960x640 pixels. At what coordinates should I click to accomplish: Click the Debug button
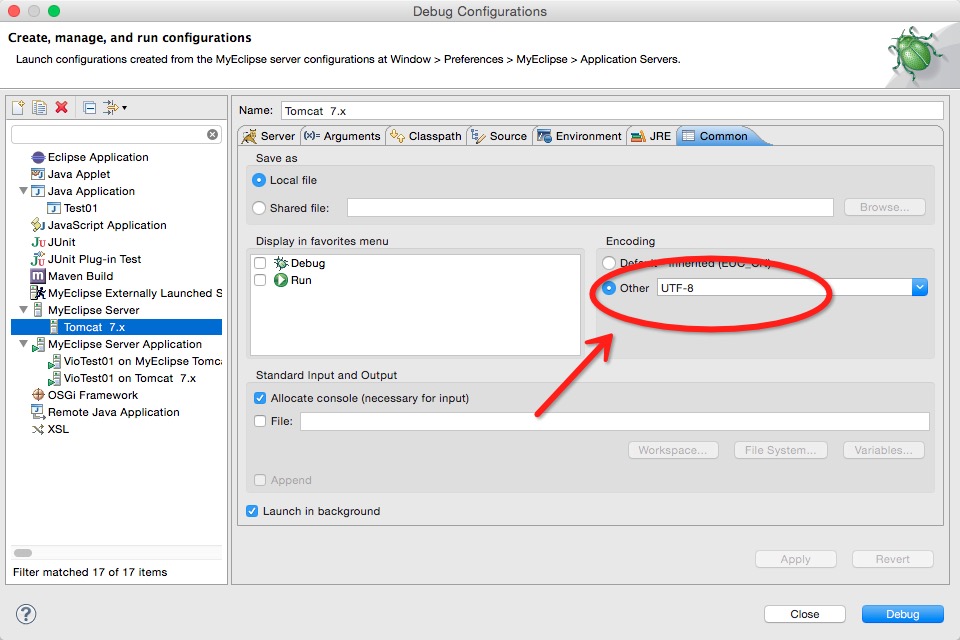tap(902, 614)
